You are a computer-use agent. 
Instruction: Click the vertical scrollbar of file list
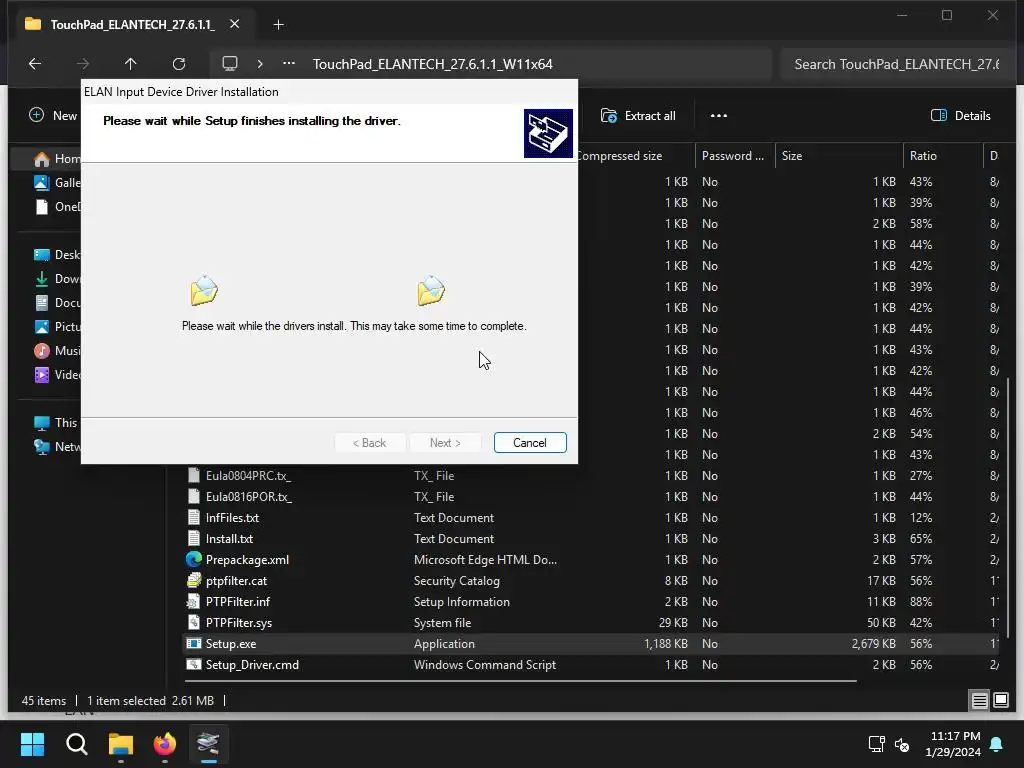(x=1009, y=507)
